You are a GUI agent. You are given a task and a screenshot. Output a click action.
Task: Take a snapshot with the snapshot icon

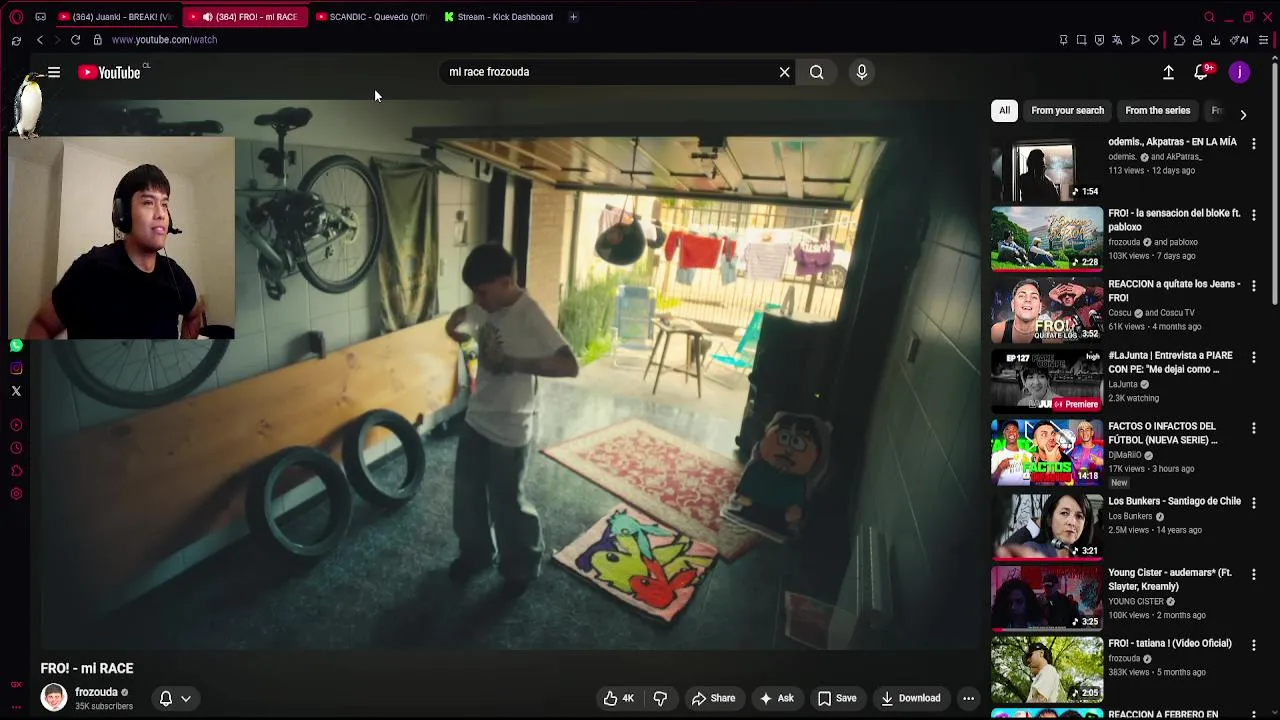pyautogui.click(x=1081, y=40)
